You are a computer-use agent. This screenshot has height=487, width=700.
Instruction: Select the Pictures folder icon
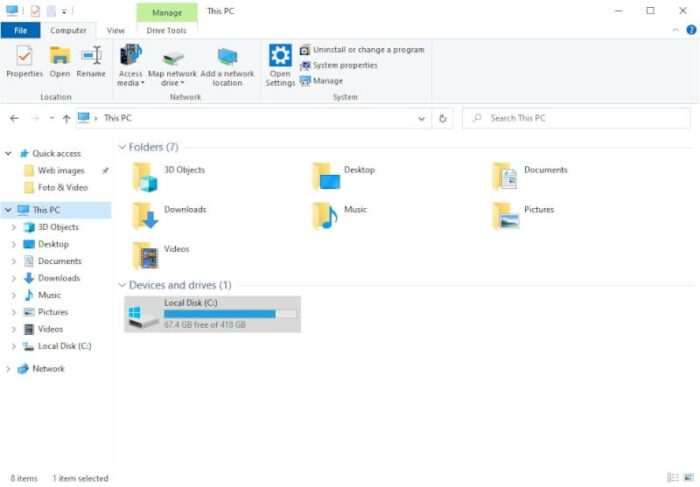[506, 216]
